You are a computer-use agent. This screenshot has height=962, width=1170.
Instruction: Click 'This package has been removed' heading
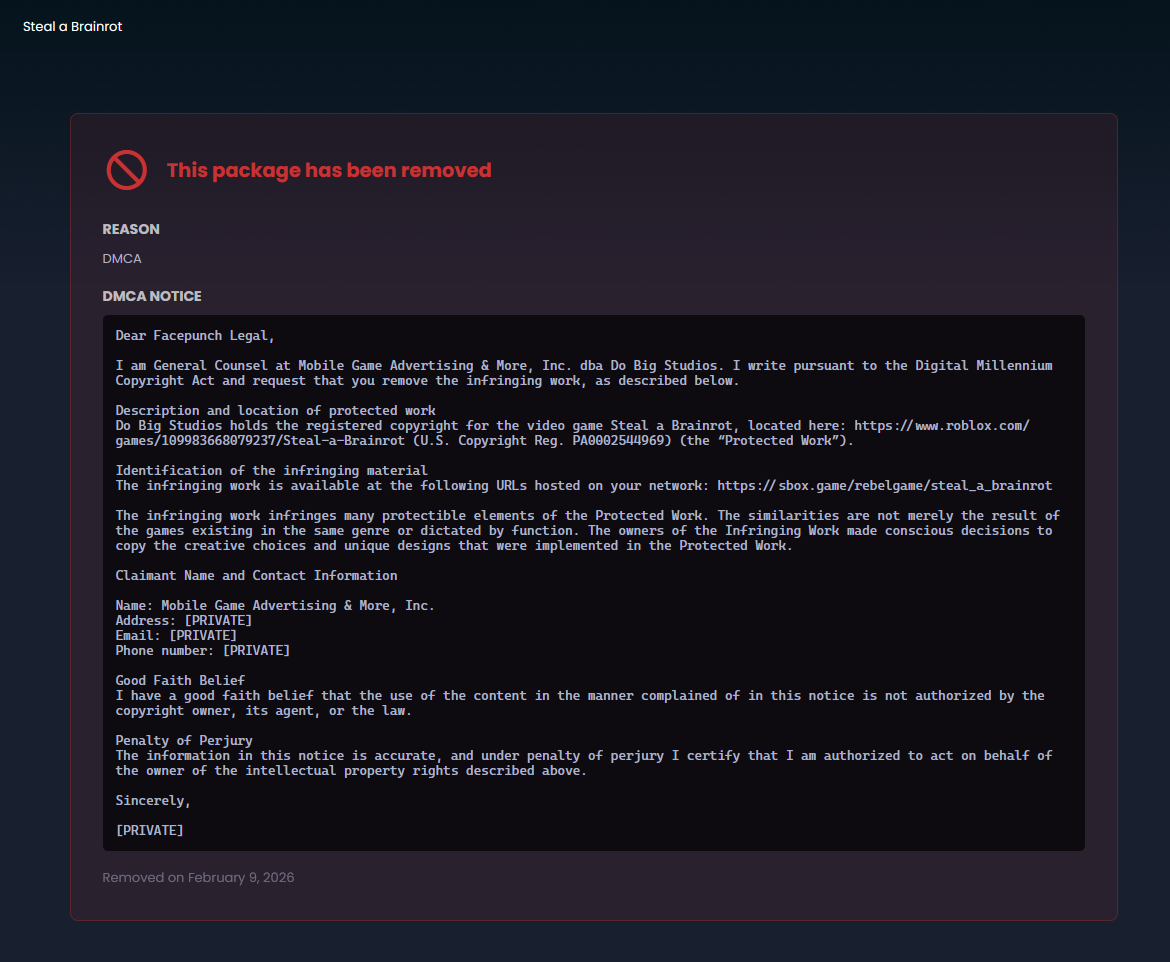[329, 170]
